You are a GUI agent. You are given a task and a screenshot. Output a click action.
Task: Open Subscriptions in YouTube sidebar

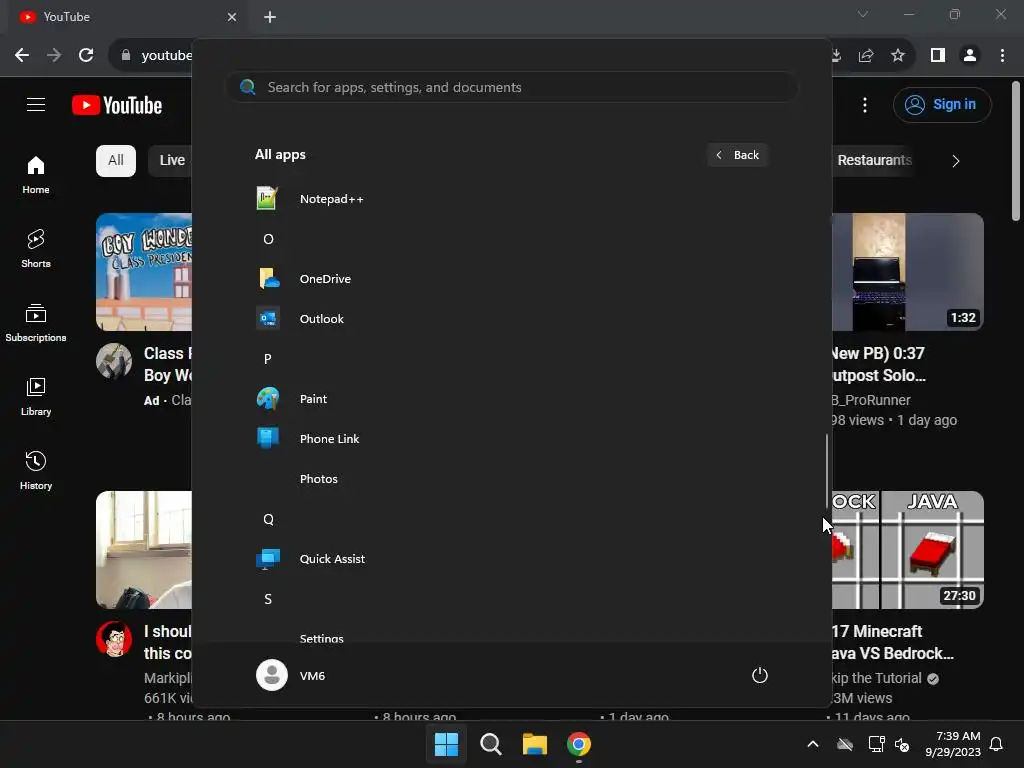pyautogui.click(x=36, y=323)
